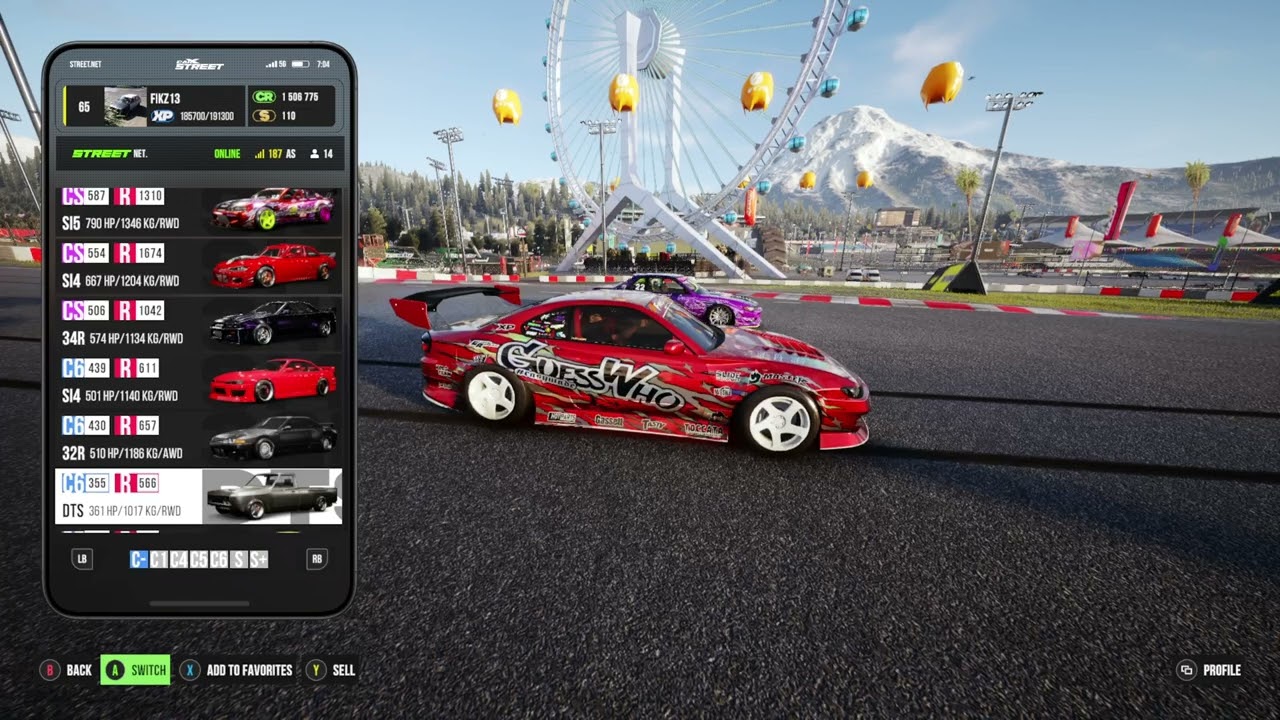Click the CS 506 class badge
Image resolution: width=1280 pixels, height=720 pixels.
pyautogui.click(x=85, y=310)
